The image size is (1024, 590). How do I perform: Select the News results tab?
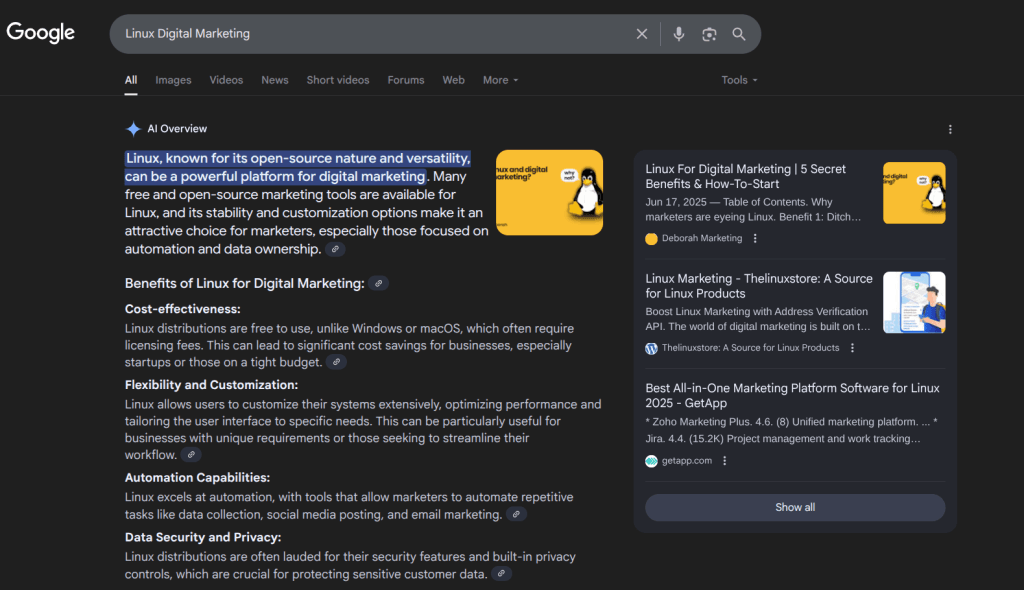pyautogui.click(x=274, y=80)
